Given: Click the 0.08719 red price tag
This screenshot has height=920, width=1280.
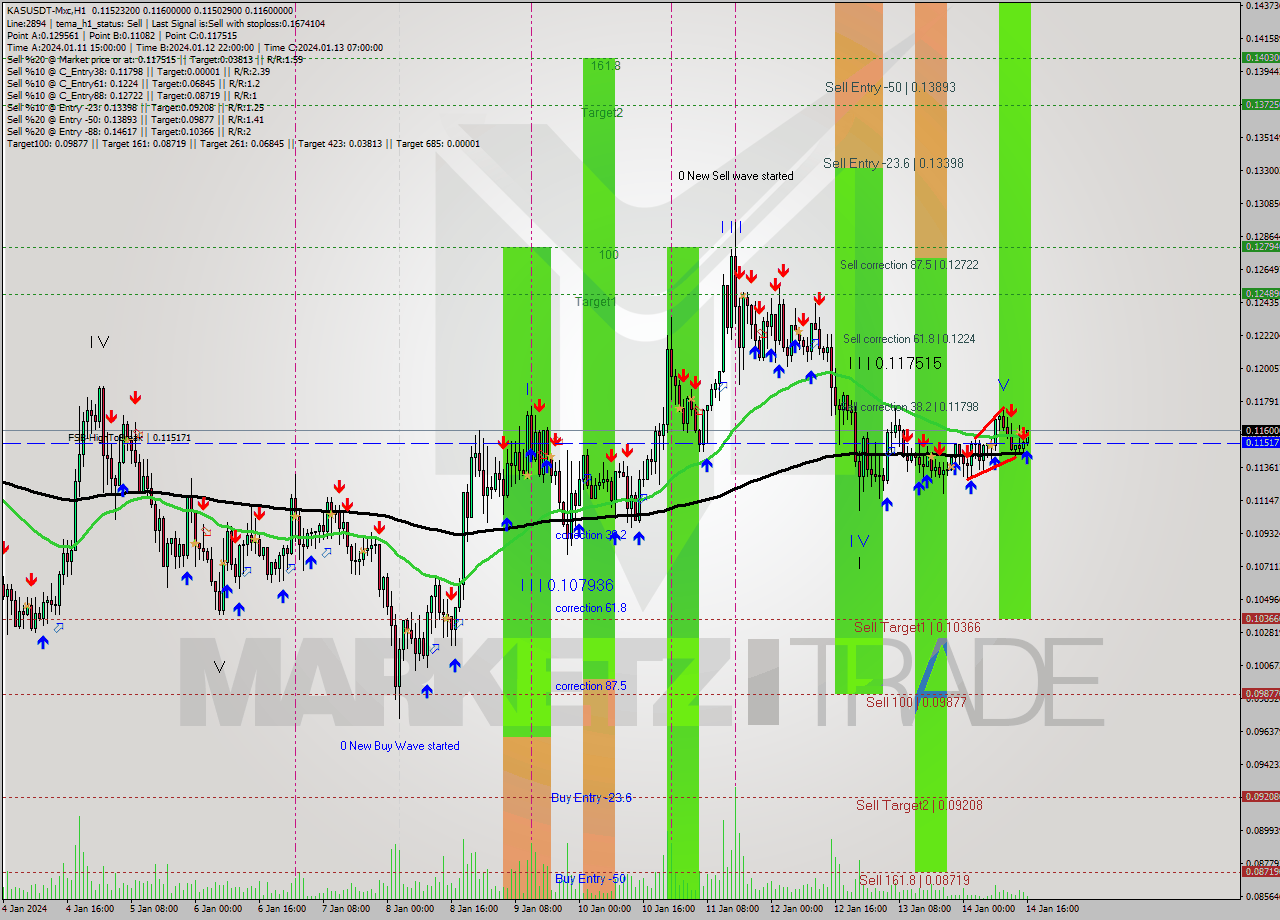Looking at the screenshot, I should (x=1260, y=871).
